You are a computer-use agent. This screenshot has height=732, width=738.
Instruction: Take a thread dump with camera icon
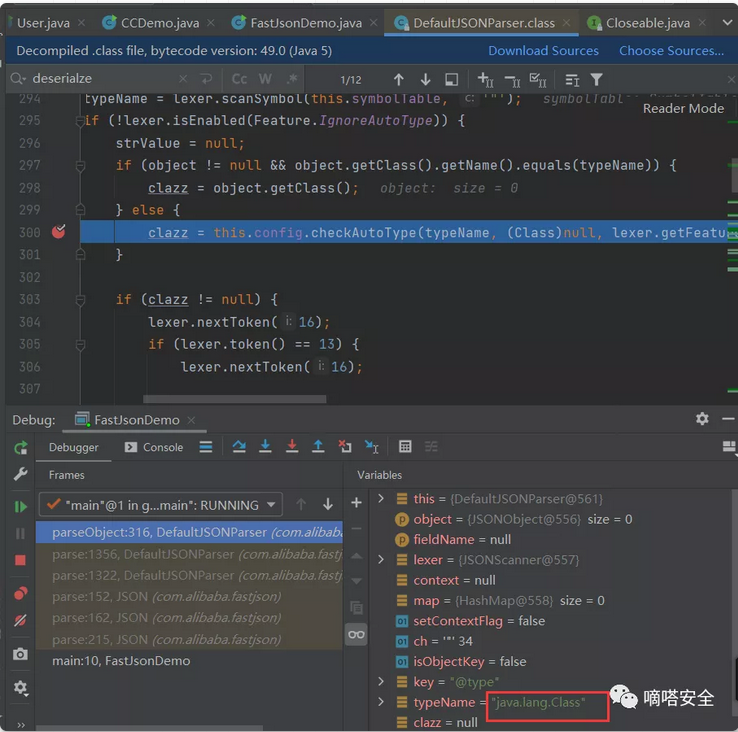click(20, 654)
